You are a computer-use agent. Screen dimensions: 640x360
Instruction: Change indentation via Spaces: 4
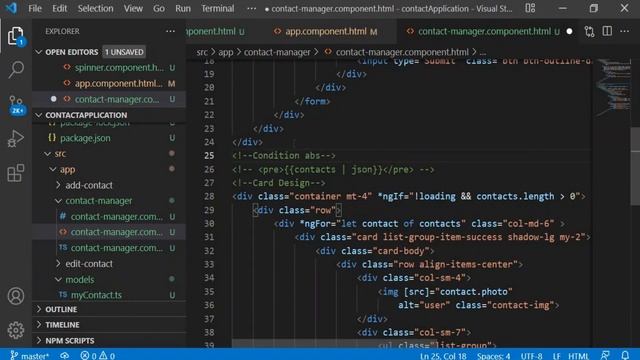493,356
